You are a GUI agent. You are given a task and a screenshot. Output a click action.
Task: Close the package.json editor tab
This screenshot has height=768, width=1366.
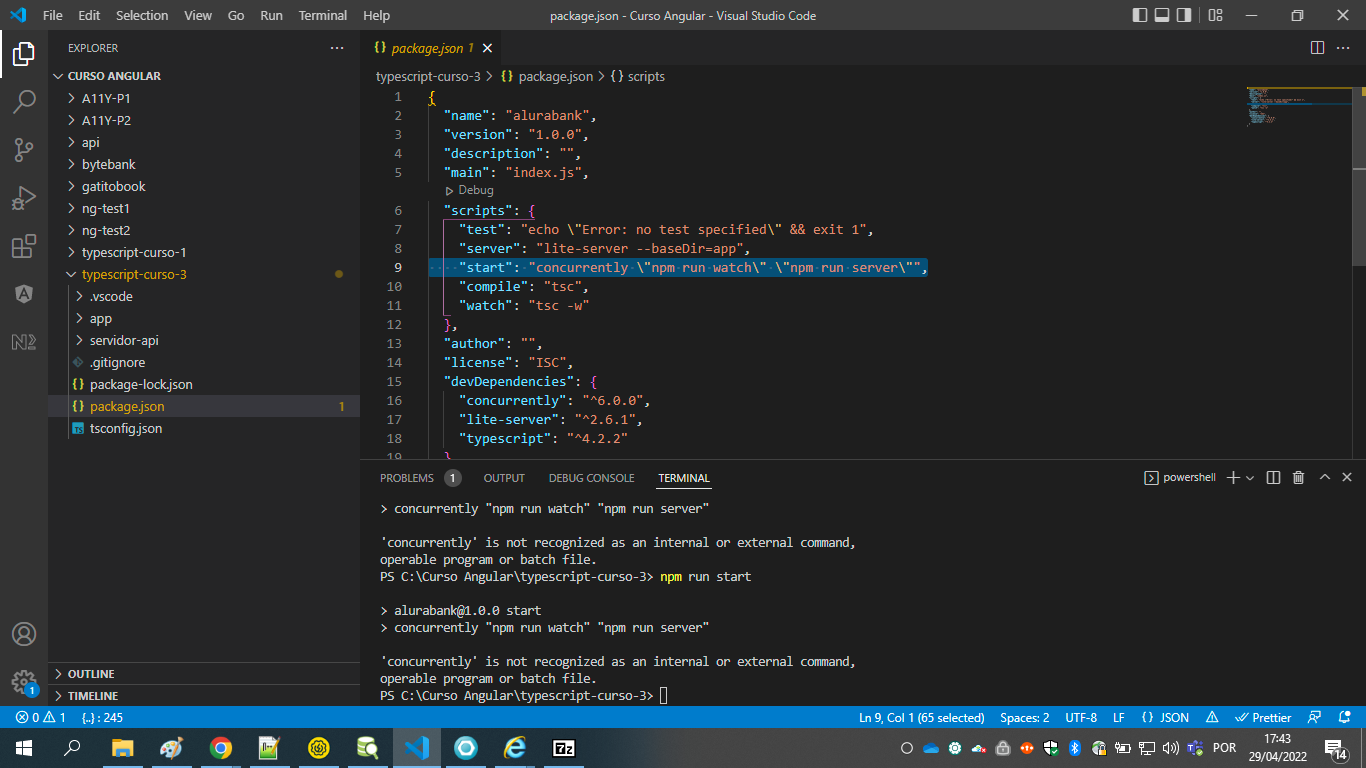coord(487,48)
